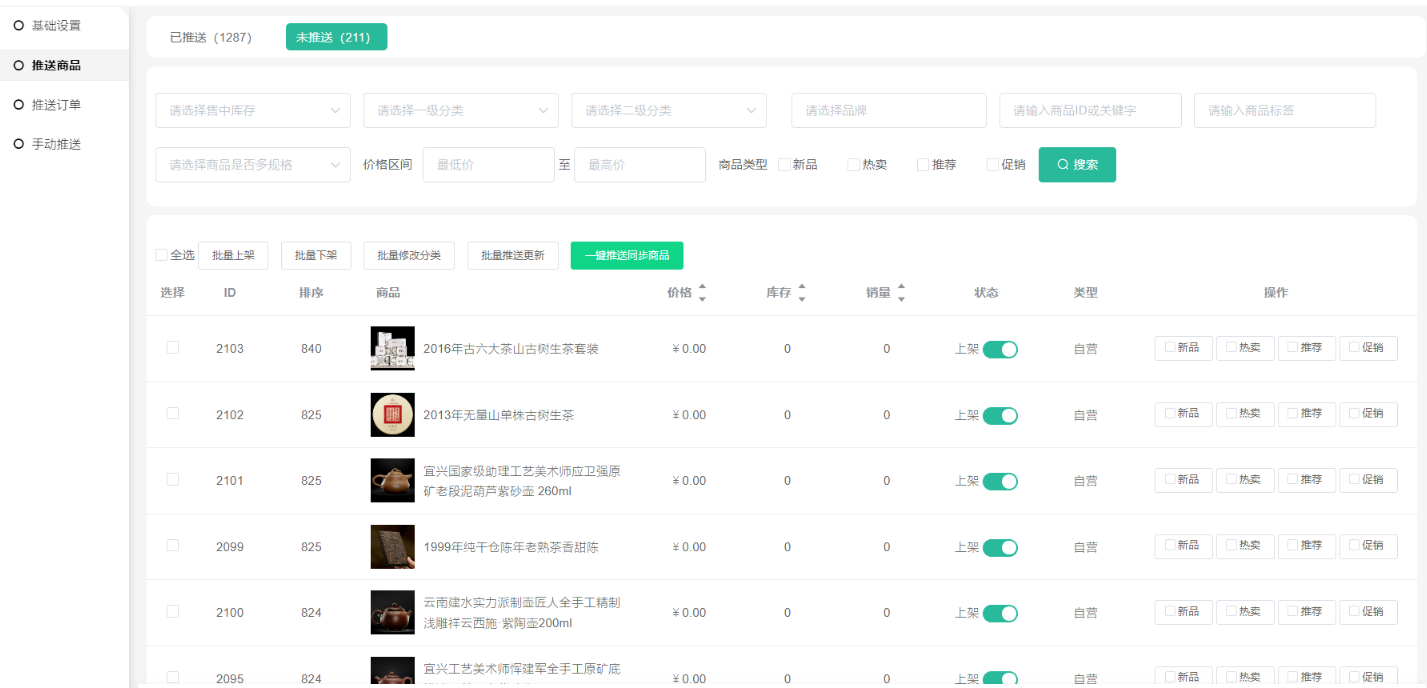Screen dimensions: 1427x688
Task: Click the circle icon beside 手动推送
Action: point(18,144)
